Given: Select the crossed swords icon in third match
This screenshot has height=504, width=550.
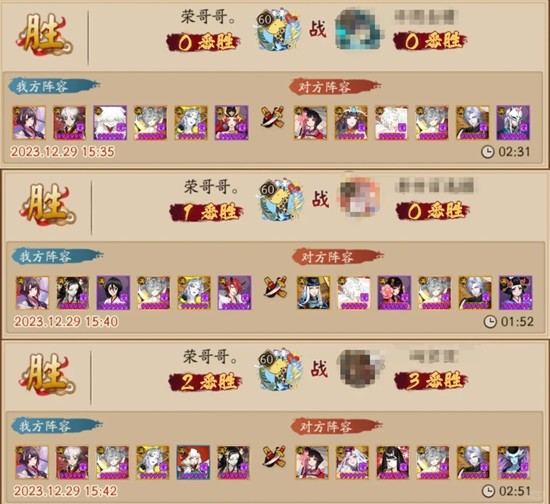Looking at the screenshot, I should pyautogui.click(x=274, y=456).
